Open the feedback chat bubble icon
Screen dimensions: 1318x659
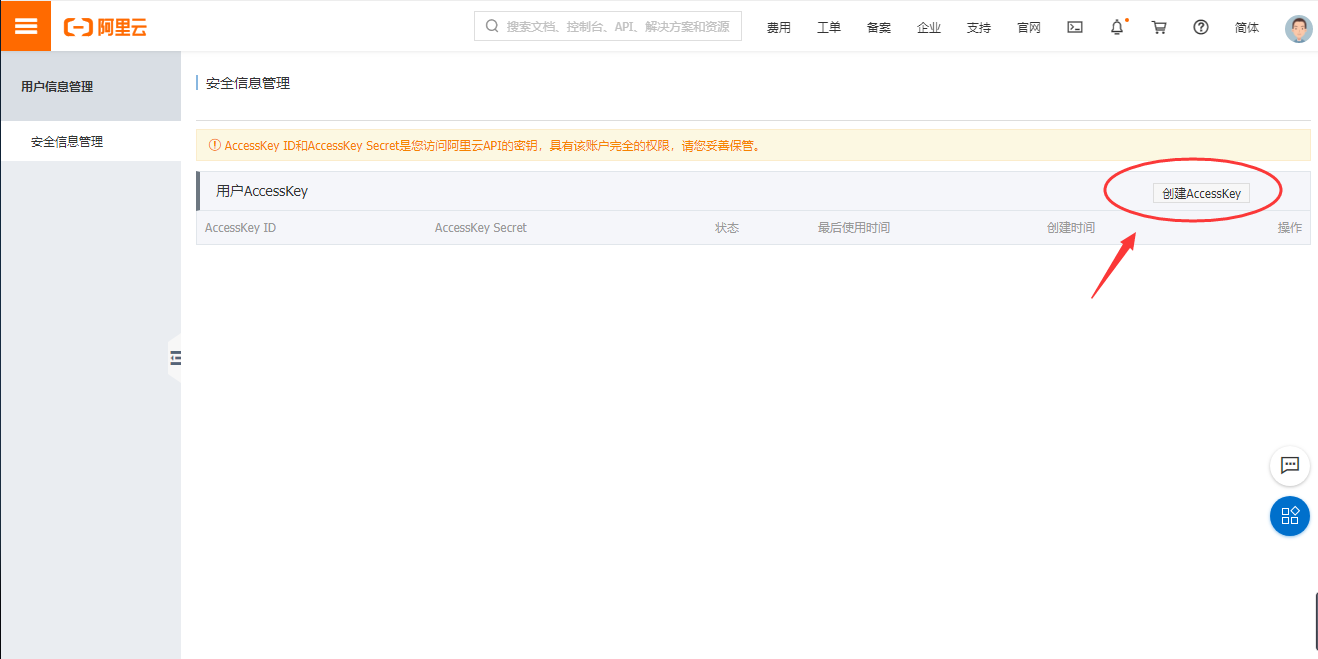coord(1289,466)
